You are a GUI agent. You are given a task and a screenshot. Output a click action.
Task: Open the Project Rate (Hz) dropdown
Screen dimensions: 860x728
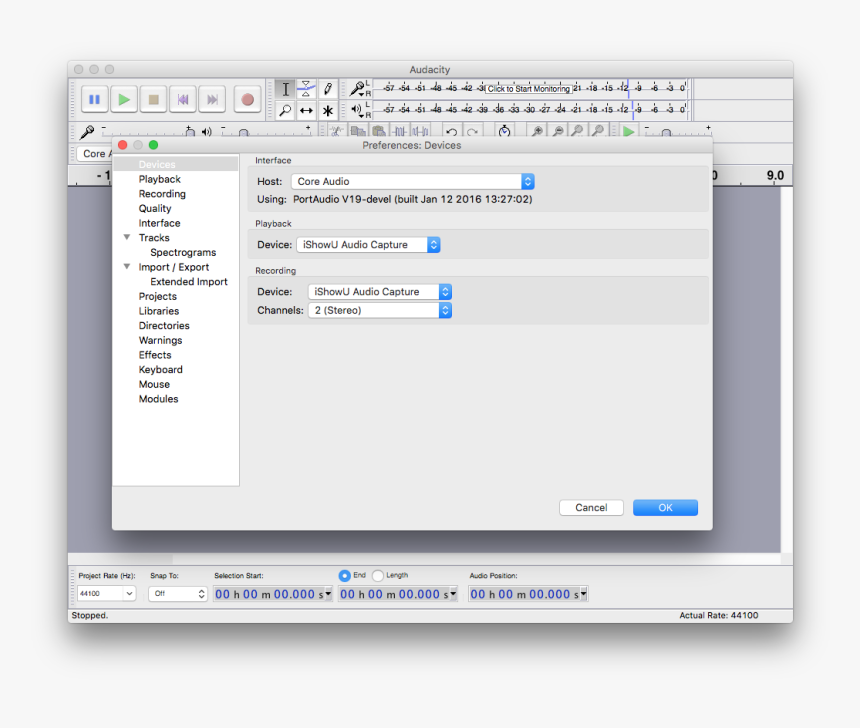tap(106, 593)
